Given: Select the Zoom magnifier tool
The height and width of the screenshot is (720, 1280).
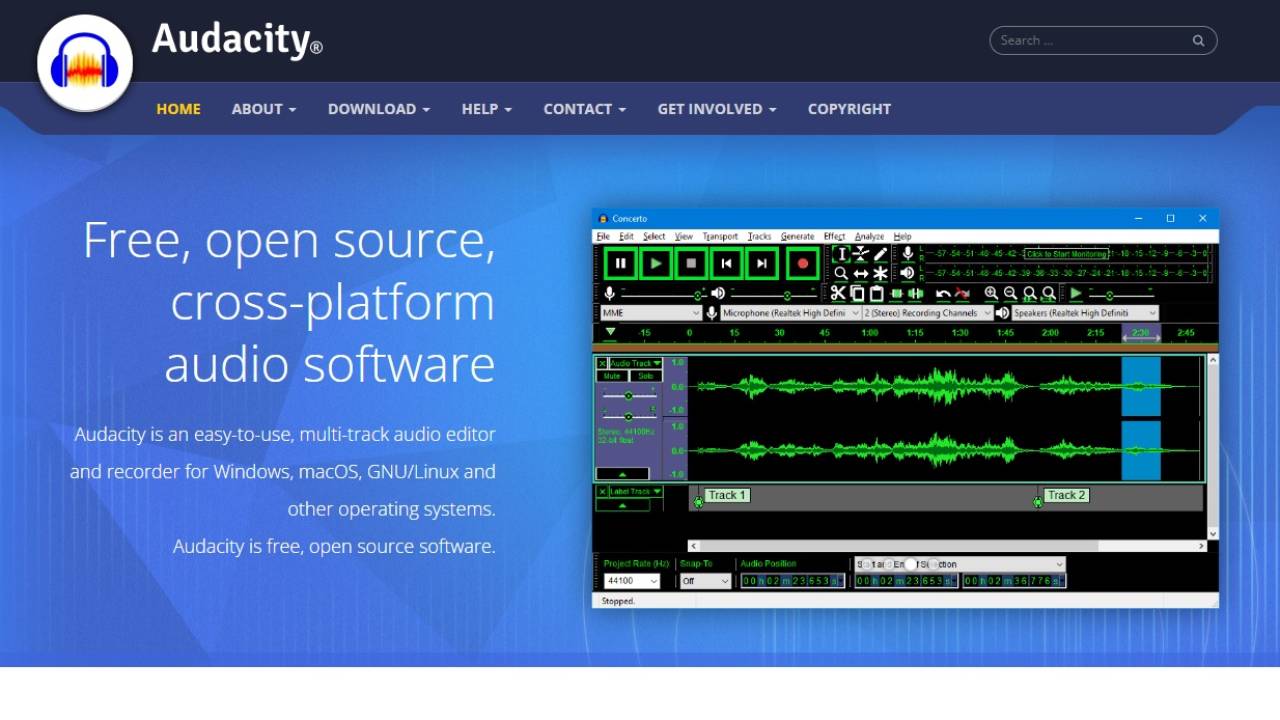Looking at the screenshot, I should pos(841,273).
